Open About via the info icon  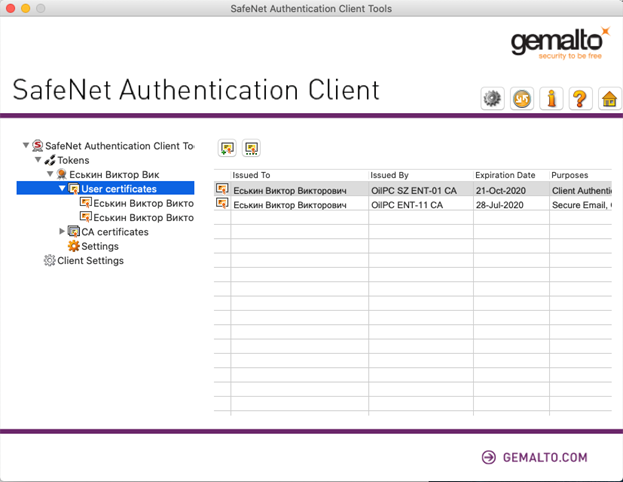[550, 99]
